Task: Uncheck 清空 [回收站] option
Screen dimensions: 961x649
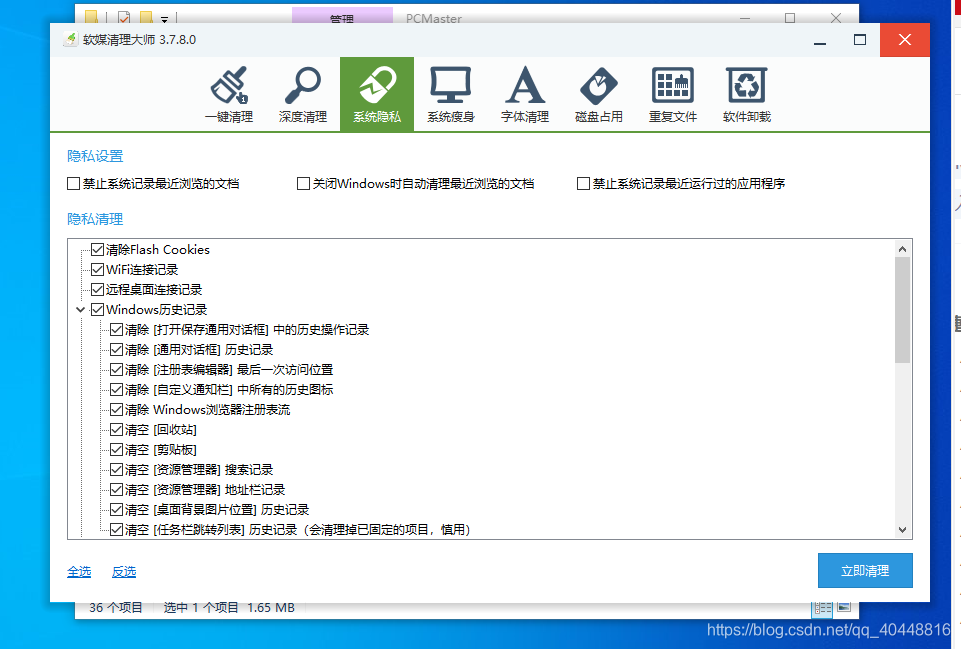Action: [x=116, y=429]
